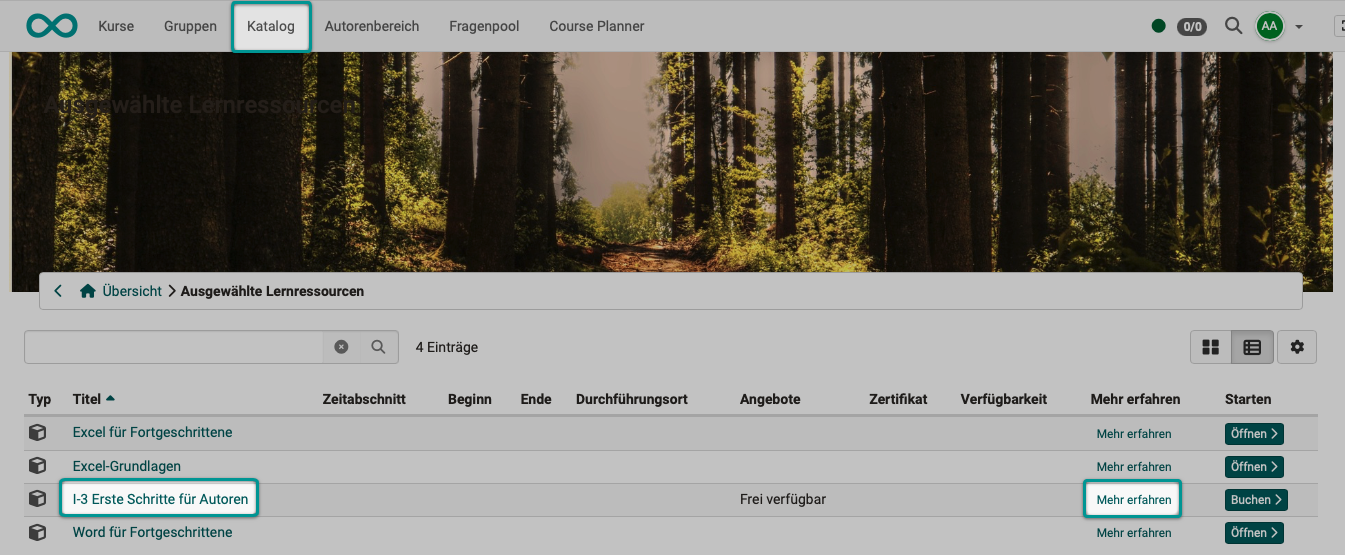Click the Zertifikat column header
Image resolution: width=1345 pixels, height=555 pixels.
(899, 399)
